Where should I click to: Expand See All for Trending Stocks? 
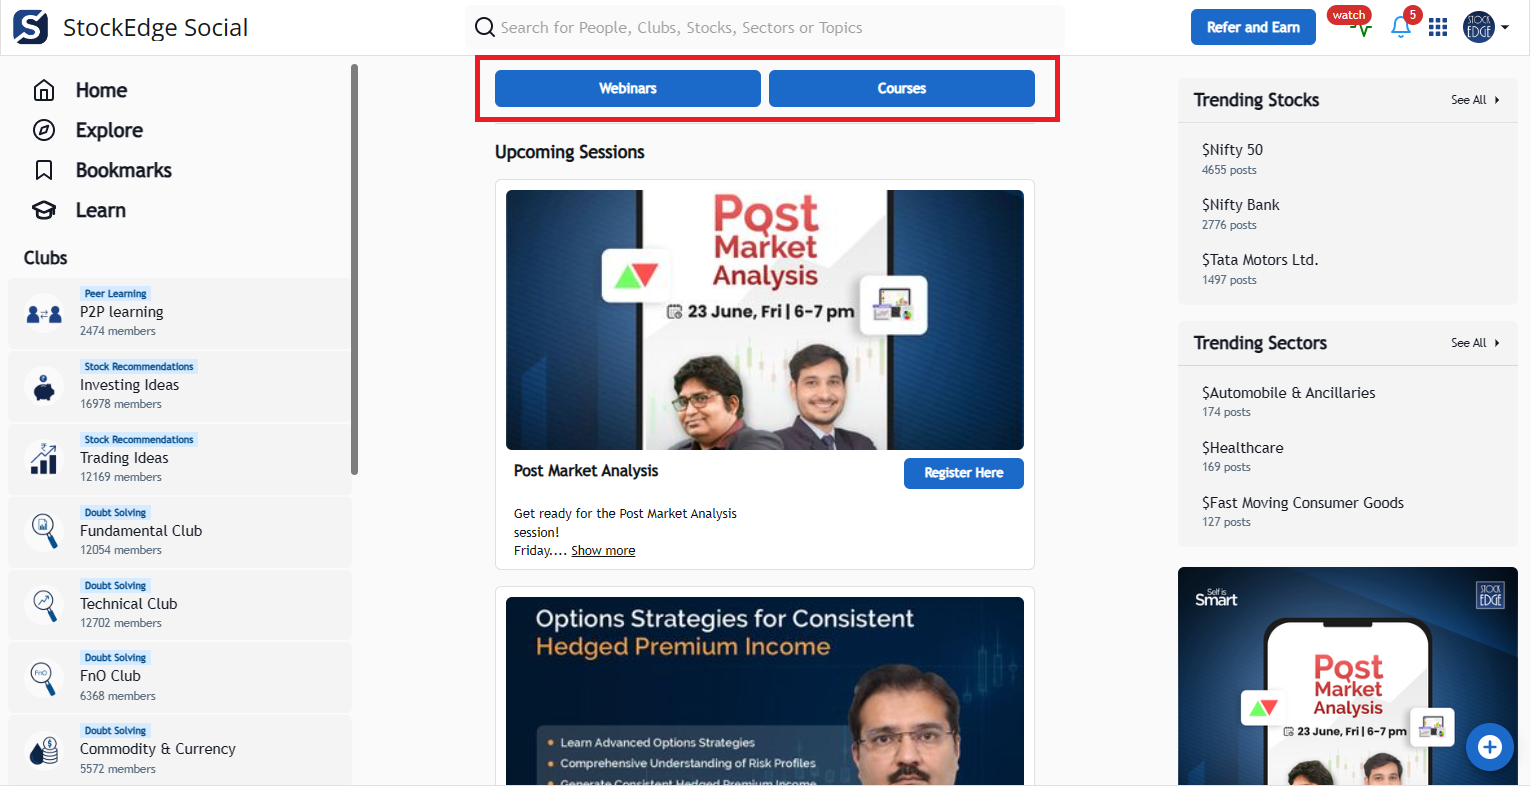point(1475,100)
